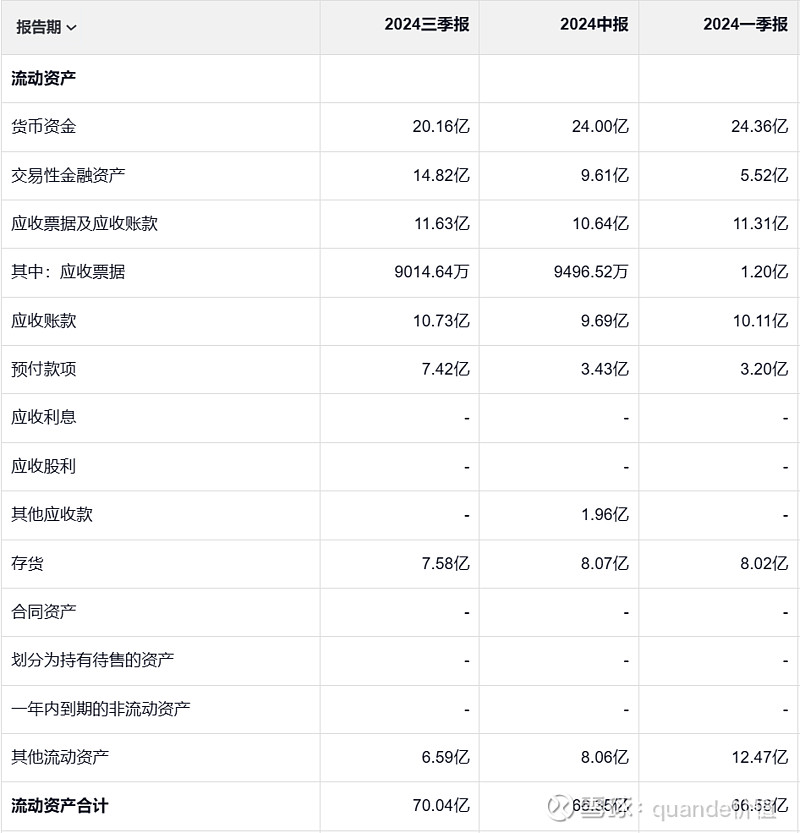Select the 24.00亿 cash value

point(600,126)
